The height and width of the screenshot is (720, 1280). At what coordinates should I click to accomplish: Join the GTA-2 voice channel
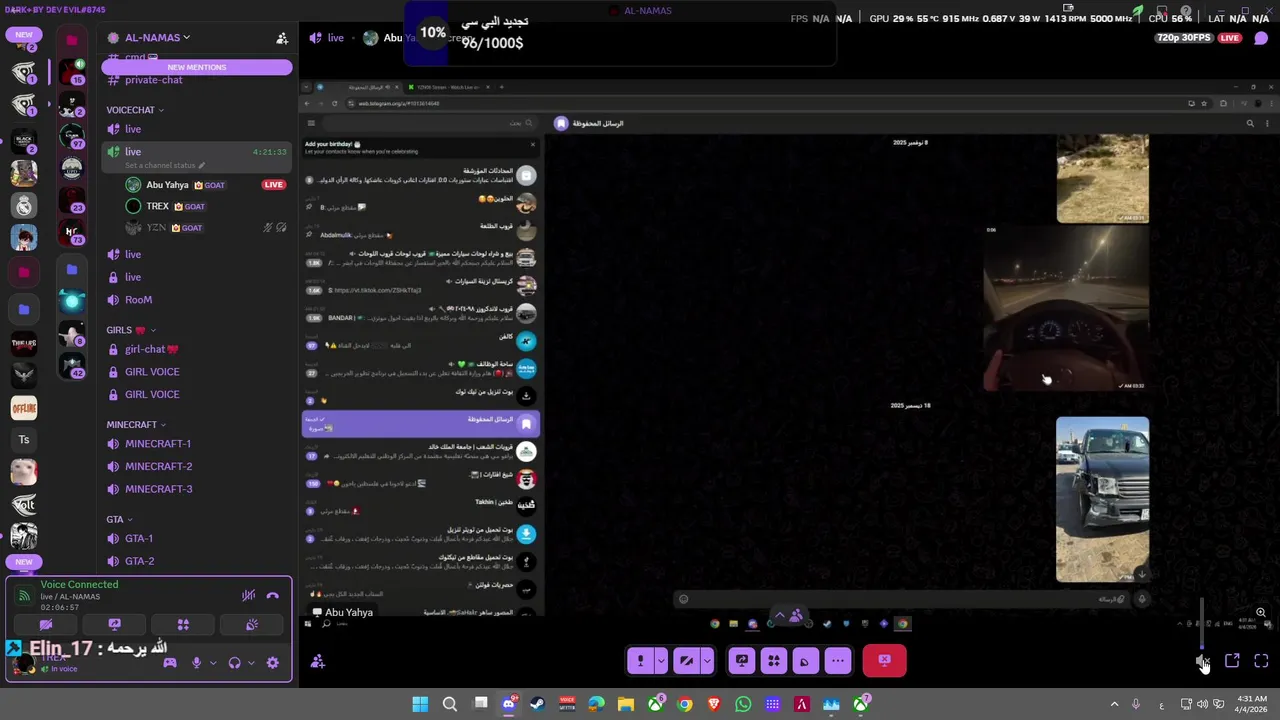(139, 561)
